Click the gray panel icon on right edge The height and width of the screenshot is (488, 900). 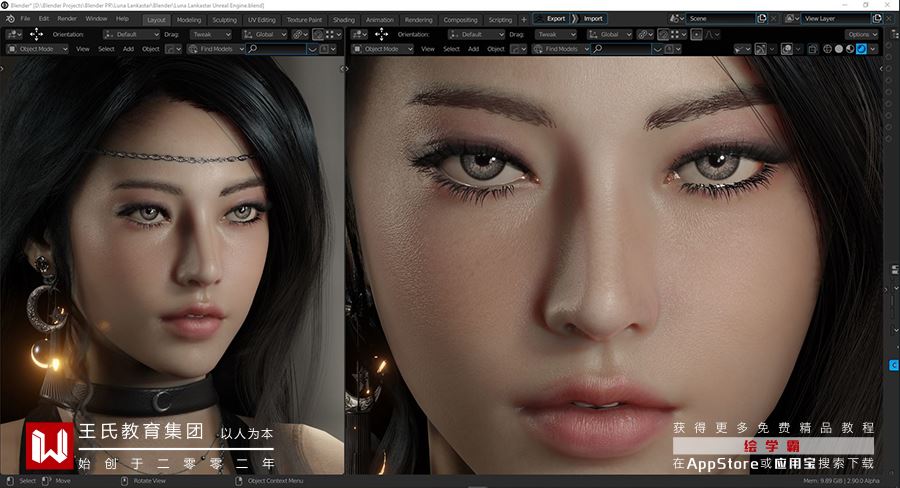tap(894, 269)
